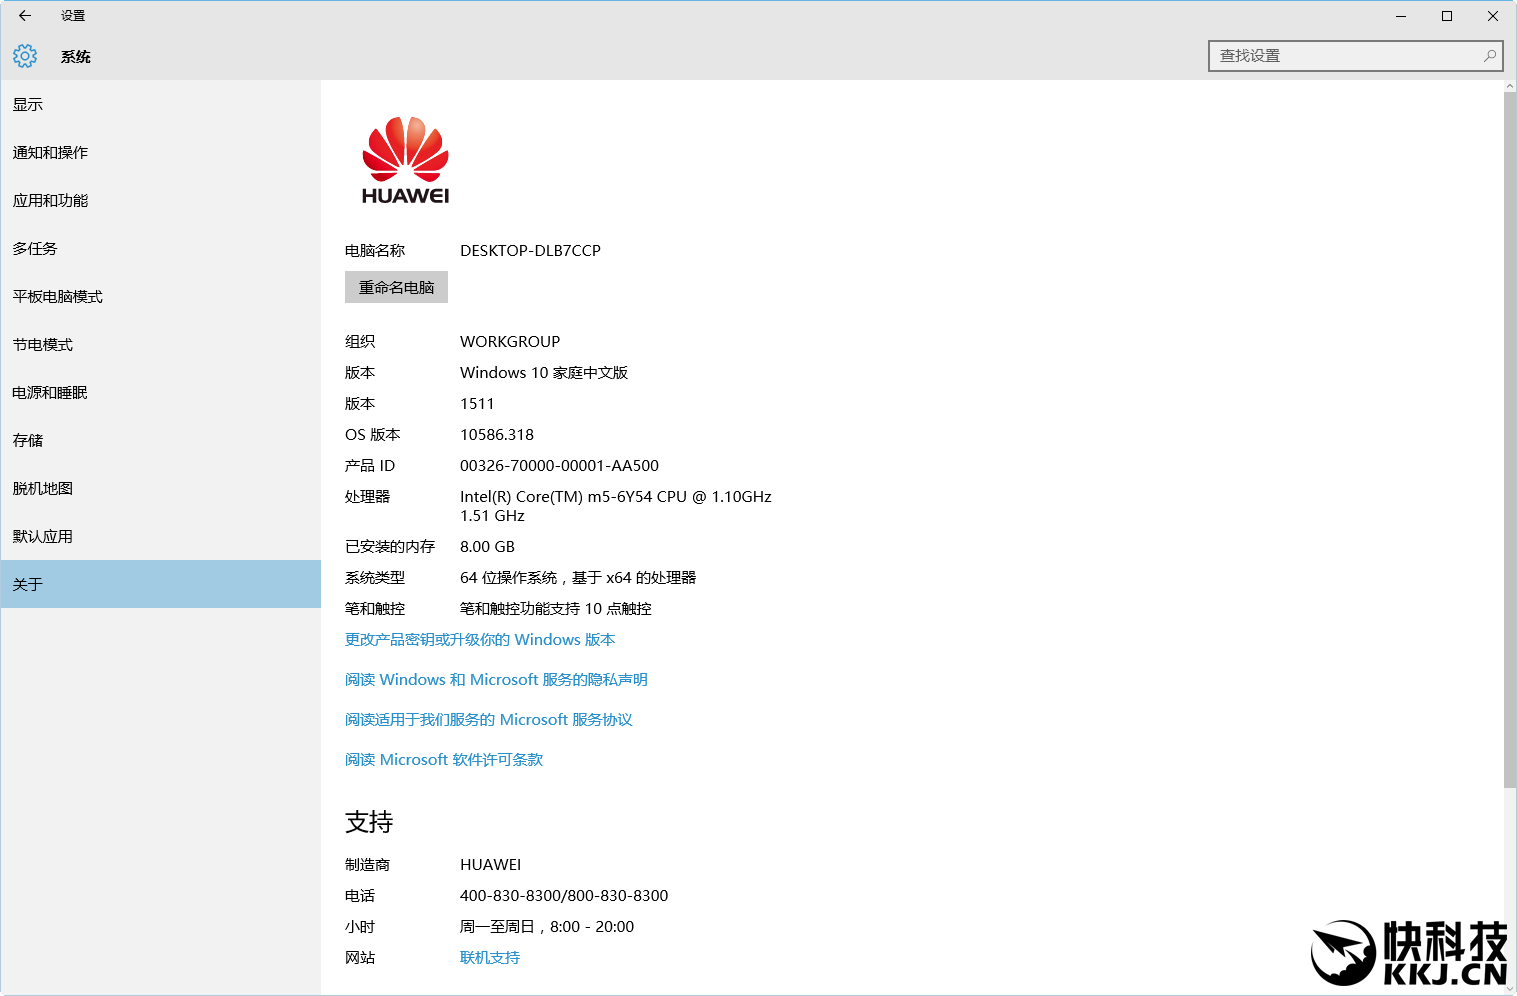The image size is (1517, 996).
Task: Open 电源和睡眠 settings
Action: pos(160,392)
